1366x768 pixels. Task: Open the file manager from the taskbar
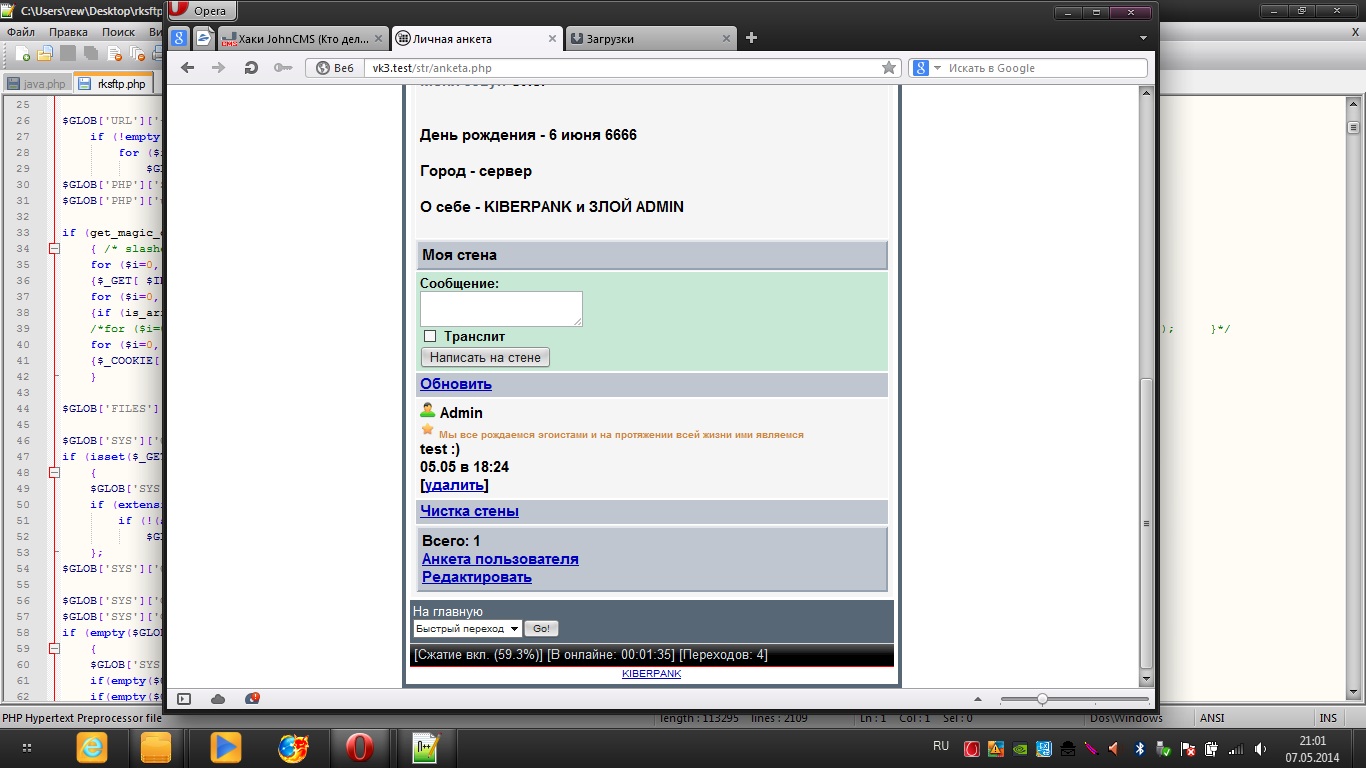pyautogui.click(x=157, y=747)
